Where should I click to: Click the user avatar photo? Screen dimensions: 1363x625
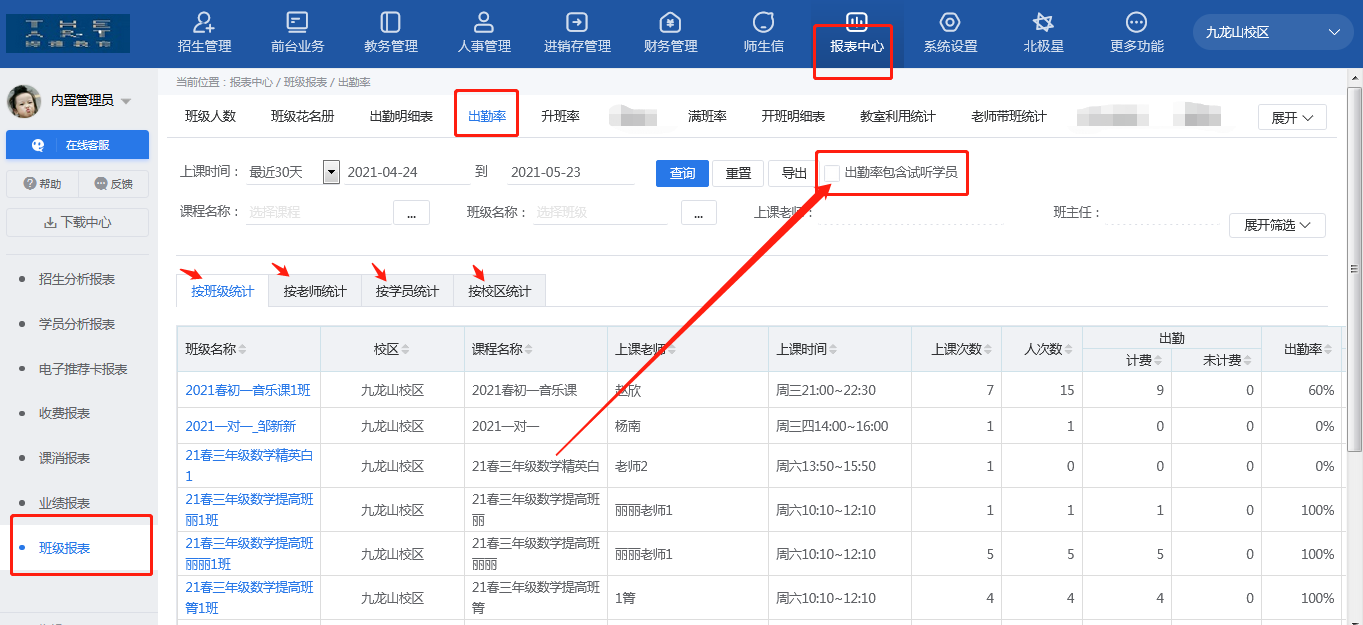24,100
